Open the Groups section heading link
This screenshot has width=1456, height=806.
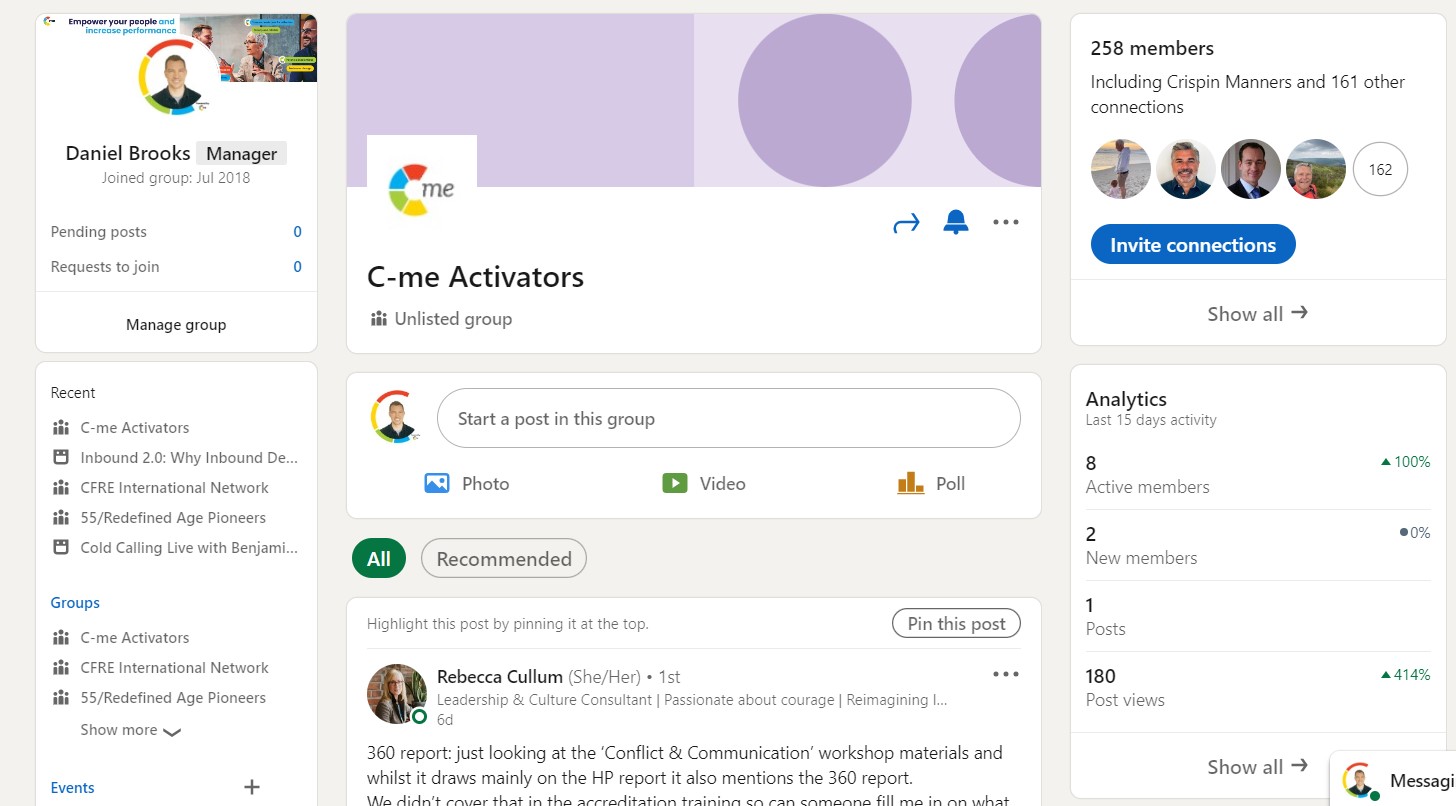[x=75, y=603]
